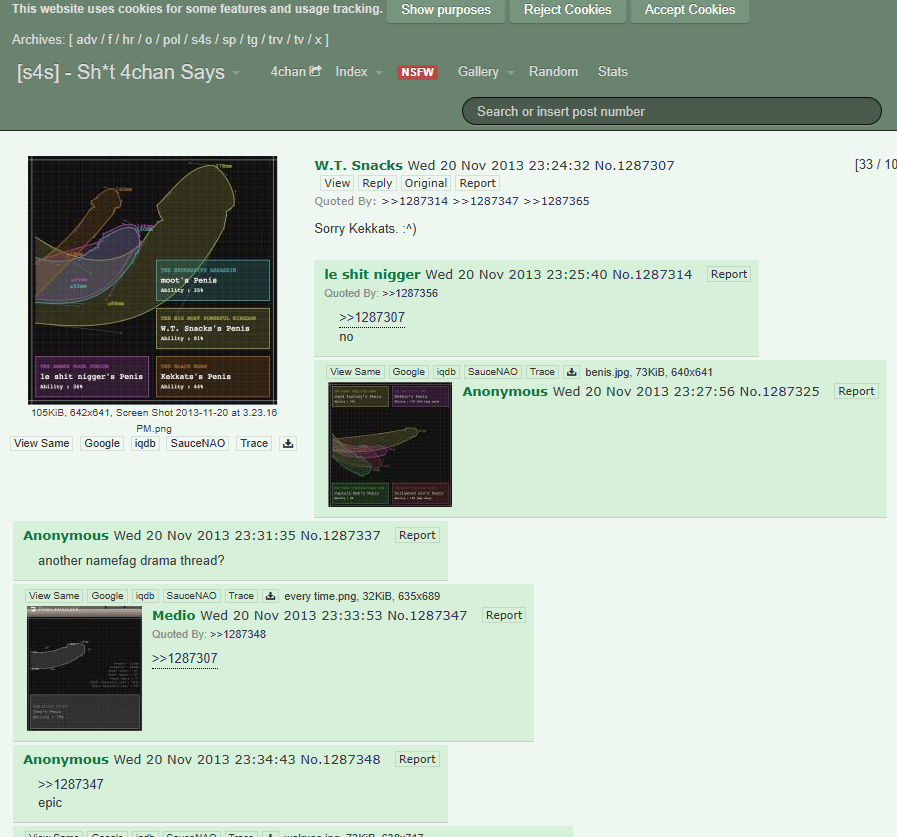Screen dimensions: 897x837
Task: Open the every time.png thumbnail
Action: click(x=85, y=668)
